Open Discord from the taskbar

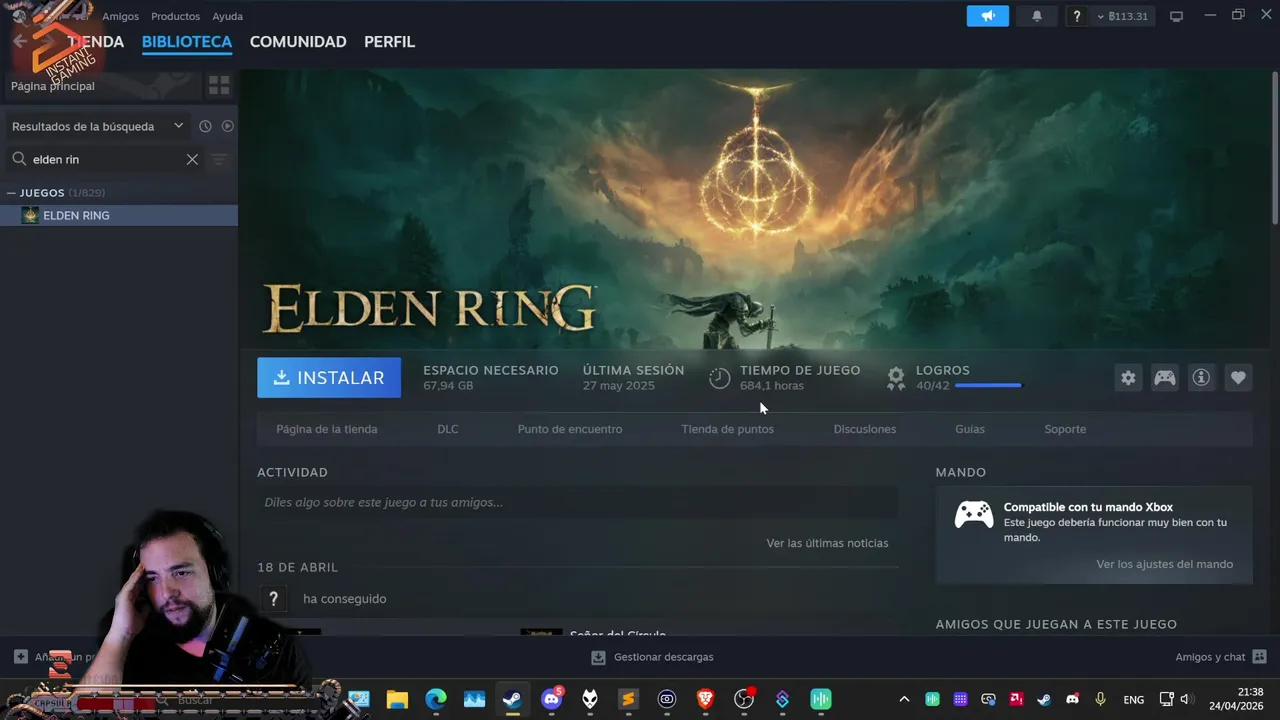point(551,699)
